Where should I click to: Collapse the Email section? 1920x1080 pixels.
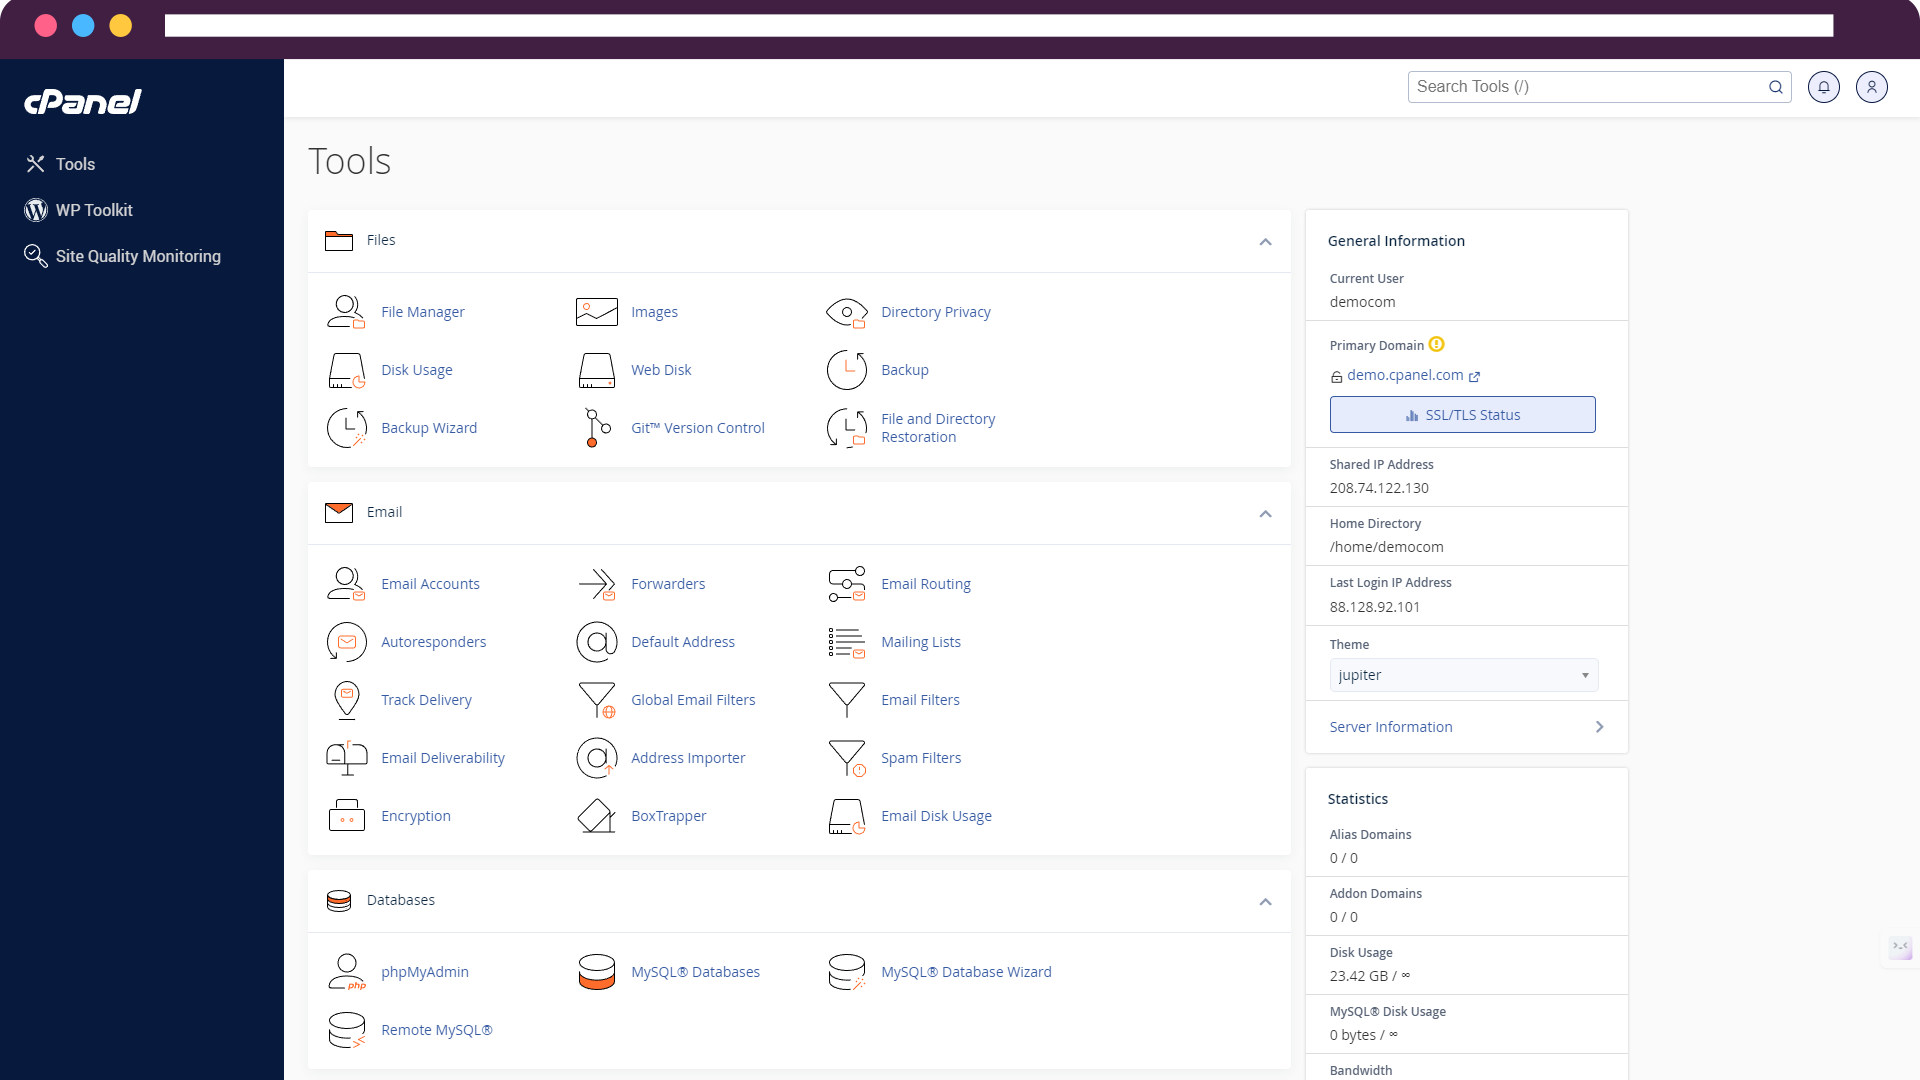1265,513
